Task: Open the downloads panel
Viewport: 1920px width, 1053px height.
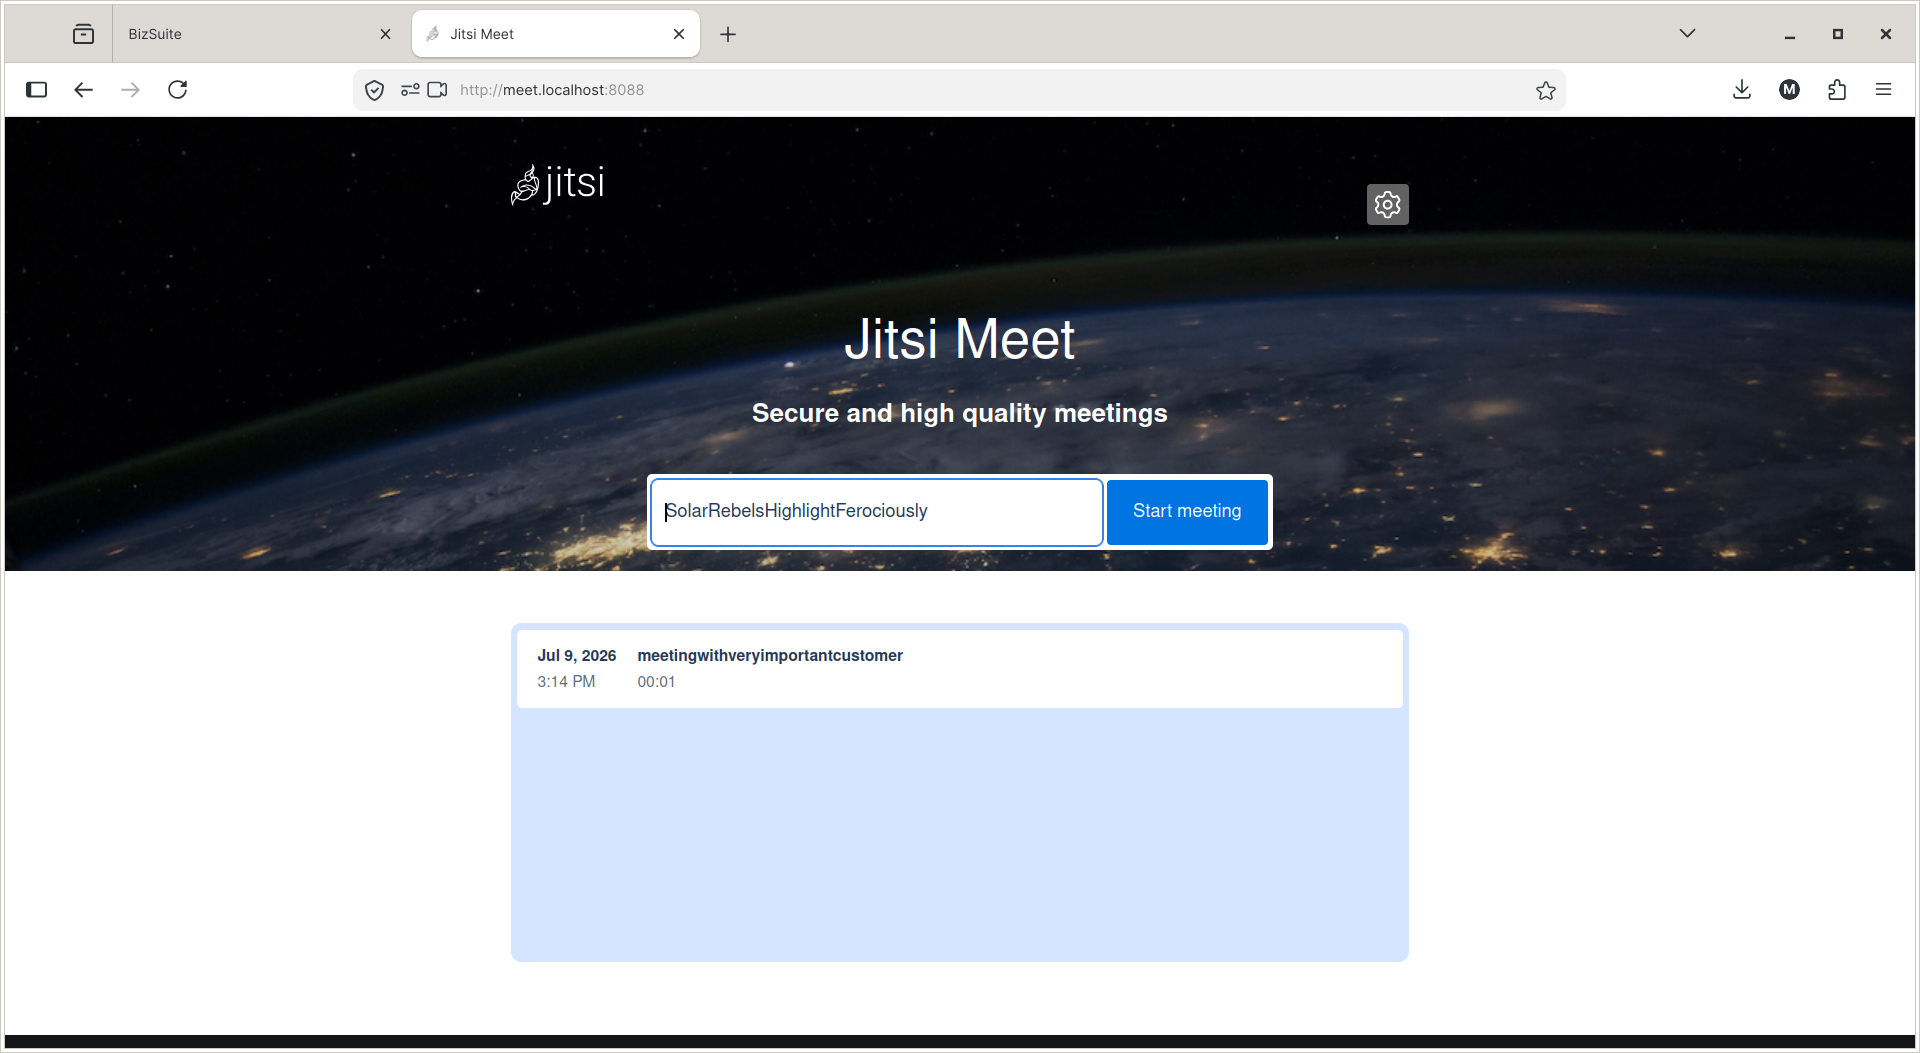Action: point(1741,90)
